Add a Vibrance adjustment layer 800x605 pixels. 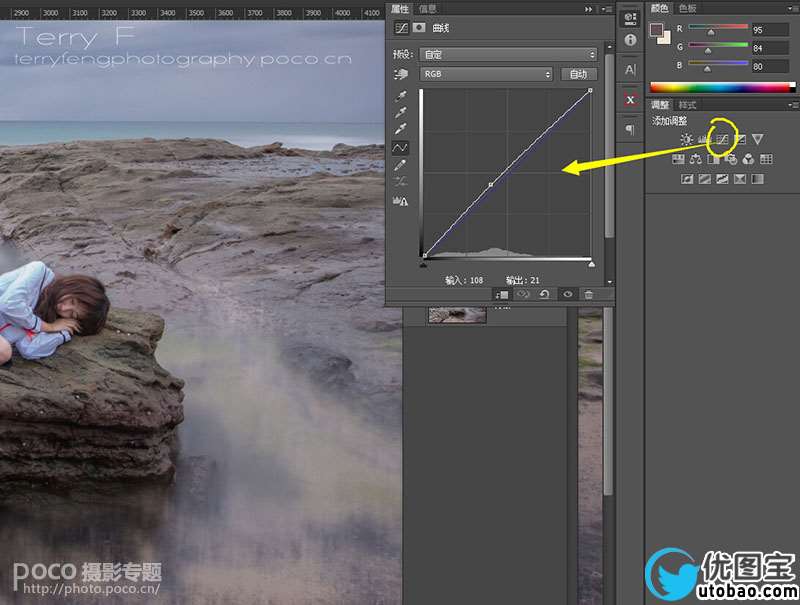758,139
